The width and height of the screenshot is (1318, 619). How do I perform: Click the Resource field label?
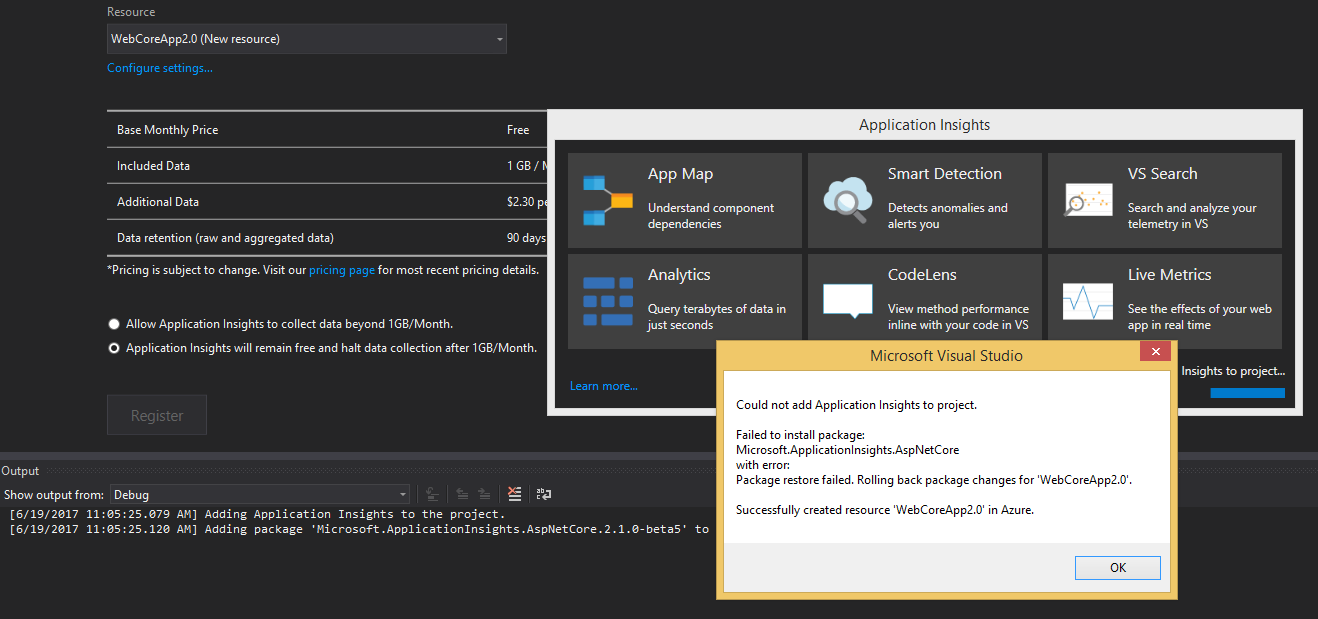pos(131,12)
